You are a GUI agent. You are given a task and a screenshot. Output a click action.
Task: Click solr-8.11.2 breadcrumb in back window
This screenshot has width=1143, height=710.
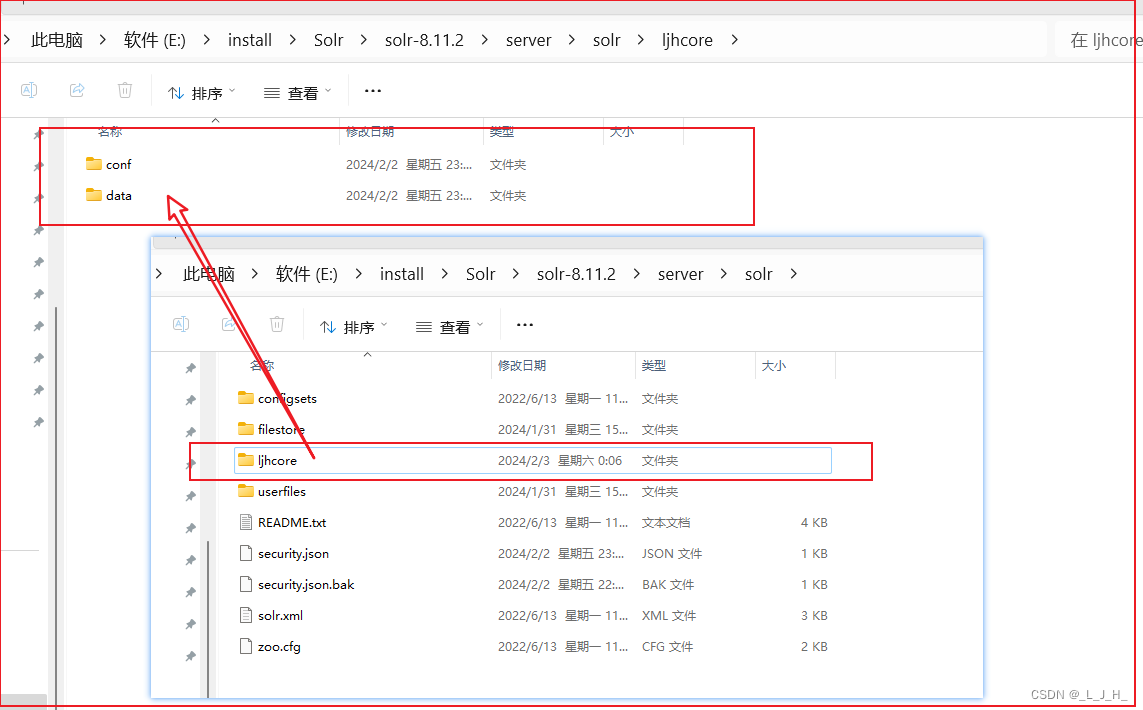[424, 40]
